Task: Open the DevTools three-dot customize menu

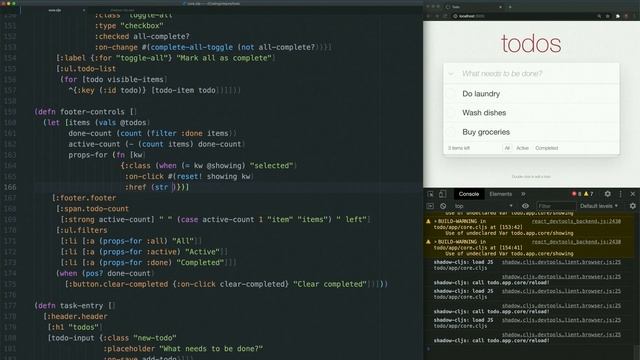Action: [620, 194]
